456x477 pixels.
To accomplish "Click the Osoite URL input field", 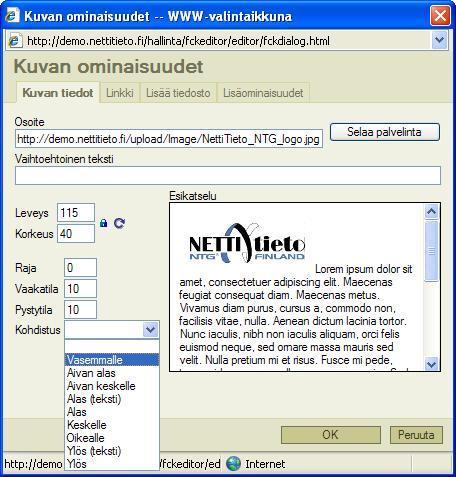I will [x=169, y=139].
